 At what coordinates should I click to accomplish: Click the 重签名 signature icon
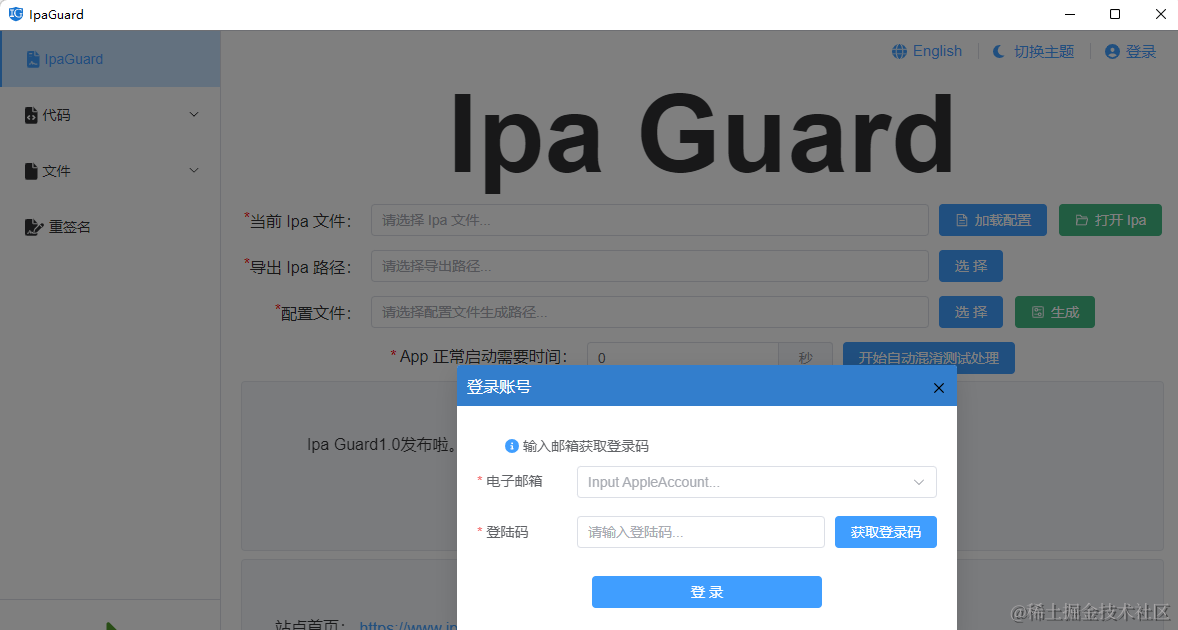click(34, 227)
